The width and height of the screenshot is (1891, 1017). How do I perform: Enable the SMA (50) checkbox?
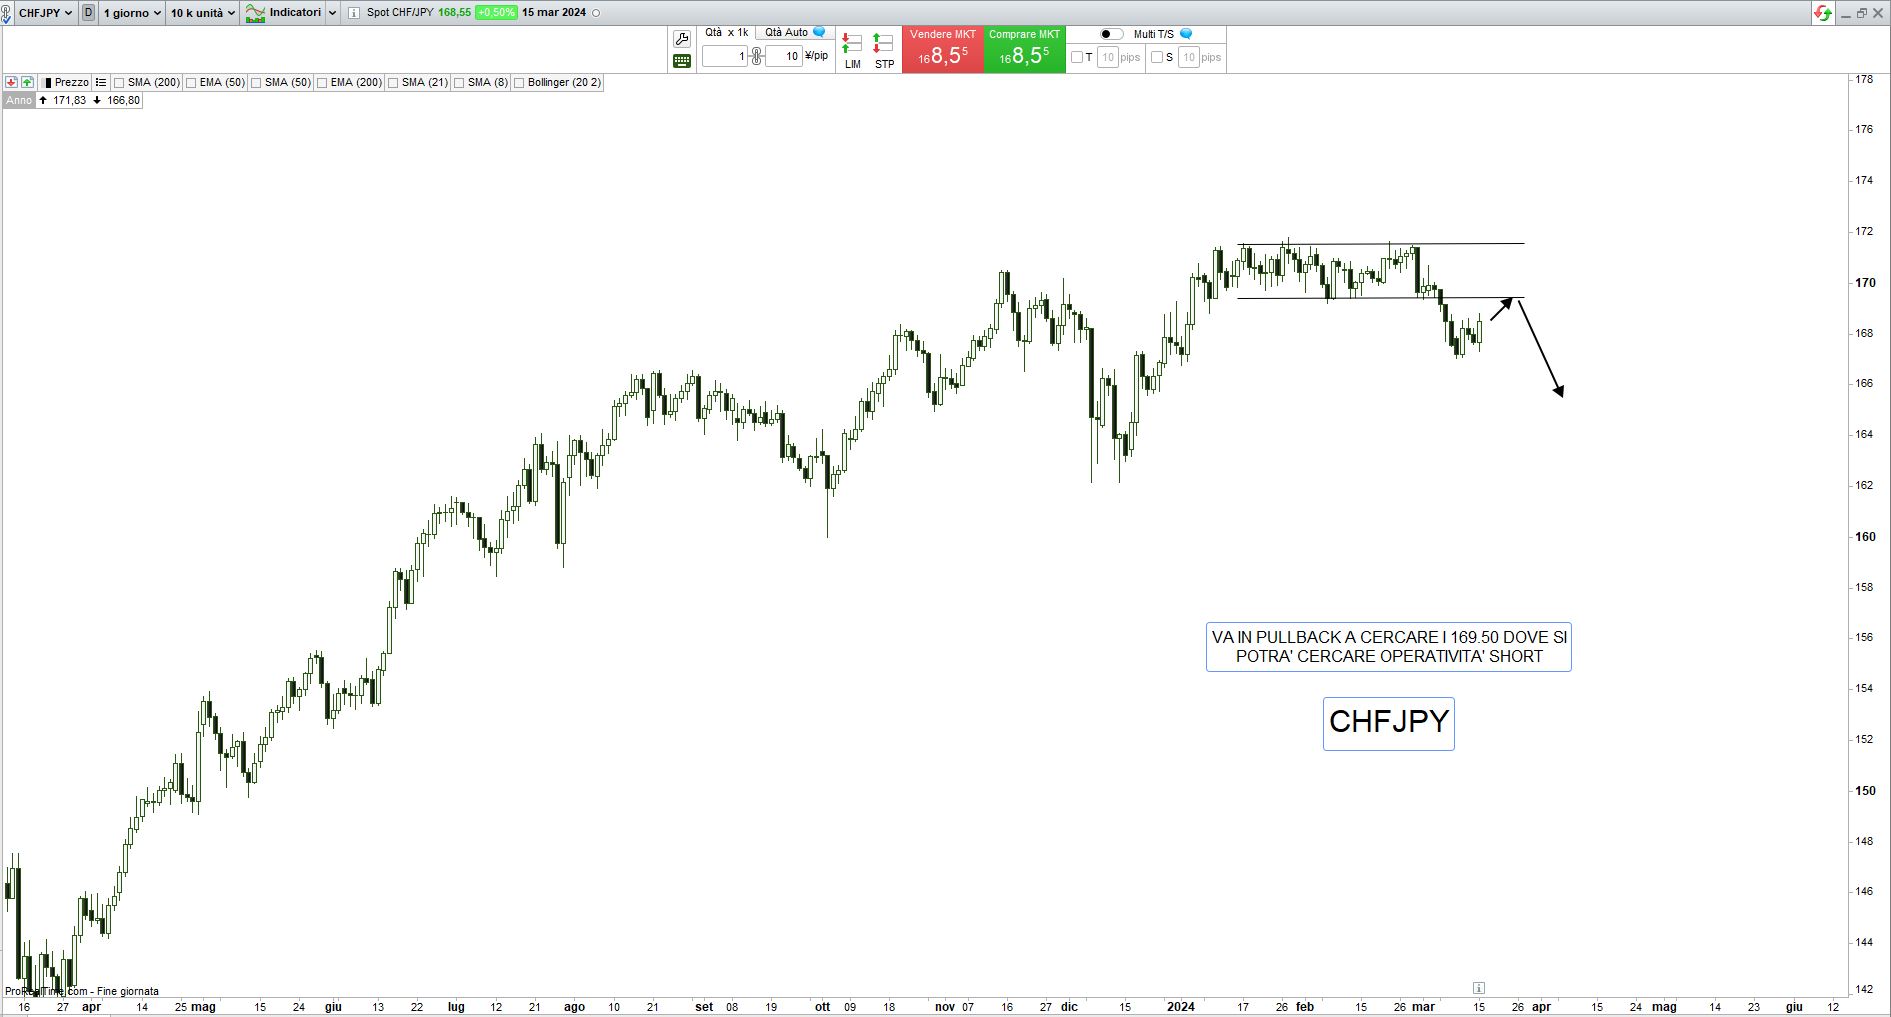(256, 83)
